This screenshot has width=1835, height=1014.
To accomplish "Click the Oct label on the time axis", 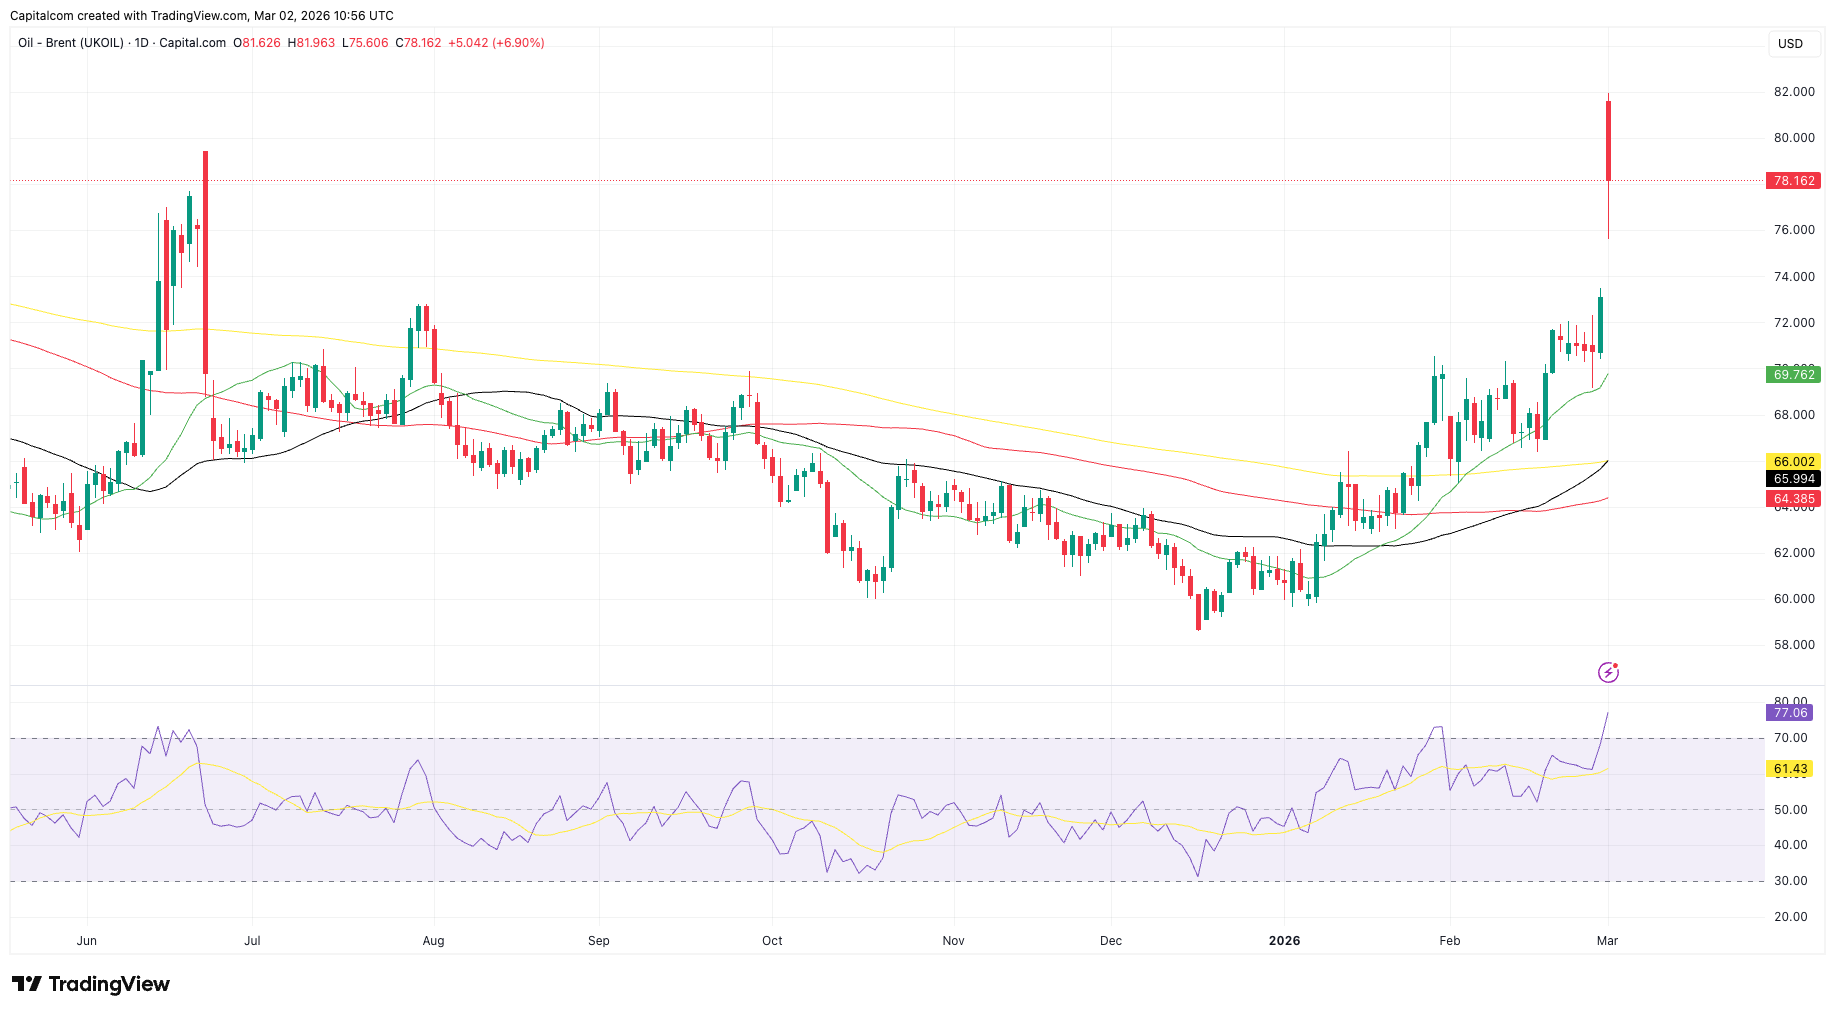I will pyautogui.click(x=772, y=941).
